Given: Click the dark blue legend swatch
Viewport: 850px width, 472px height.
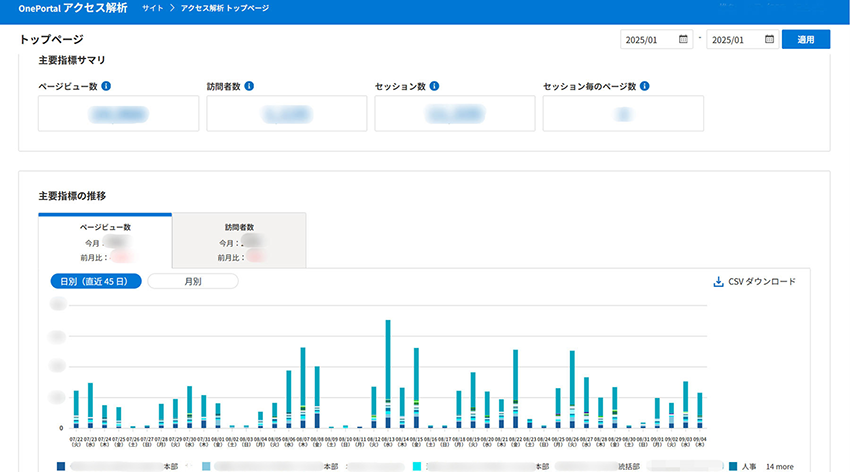Looking at the screenshot, I should (x=62, y=466).
